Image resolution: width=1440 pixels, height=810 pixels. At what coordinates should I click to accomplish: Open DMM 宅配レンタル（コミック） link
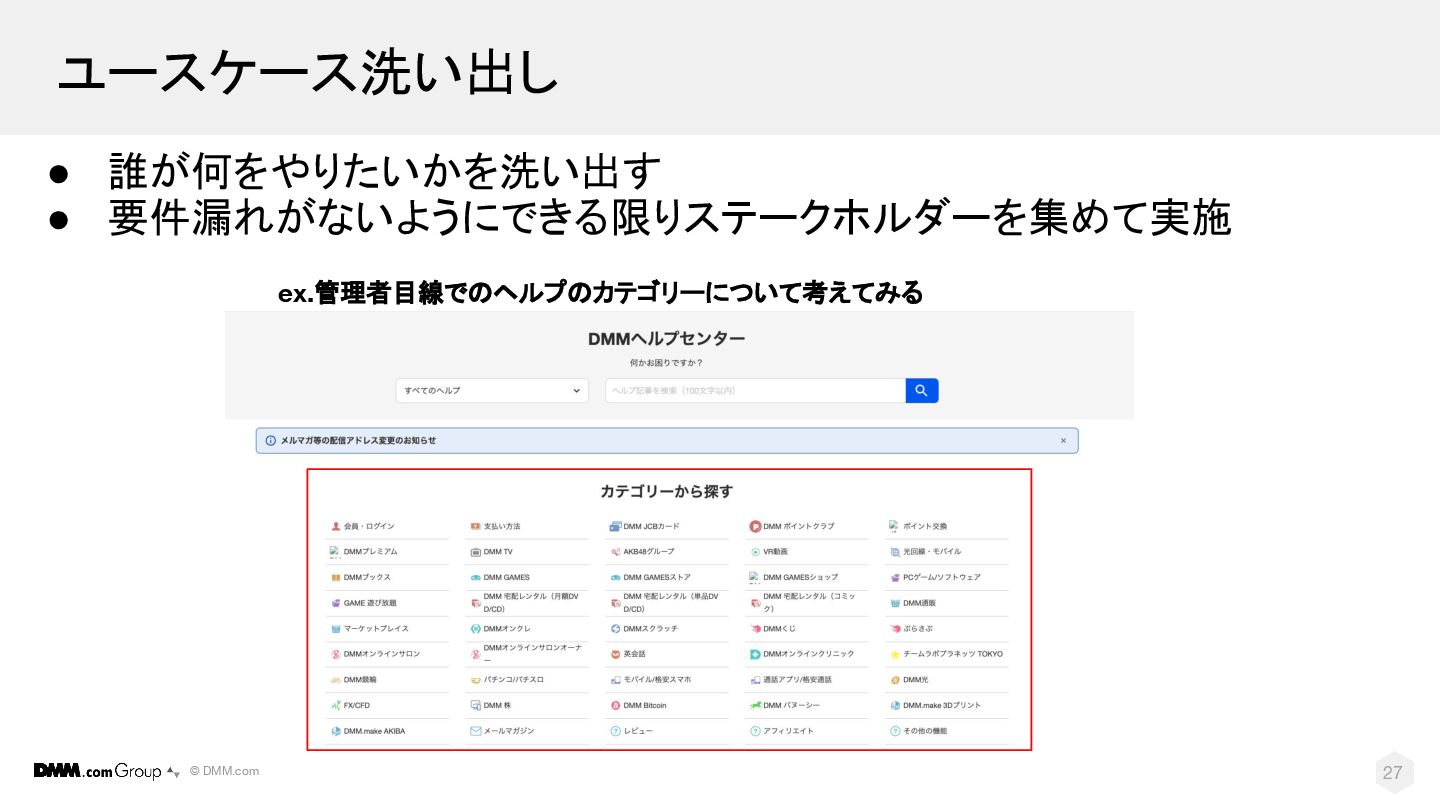pyautogui.click(x=809, y=603)
